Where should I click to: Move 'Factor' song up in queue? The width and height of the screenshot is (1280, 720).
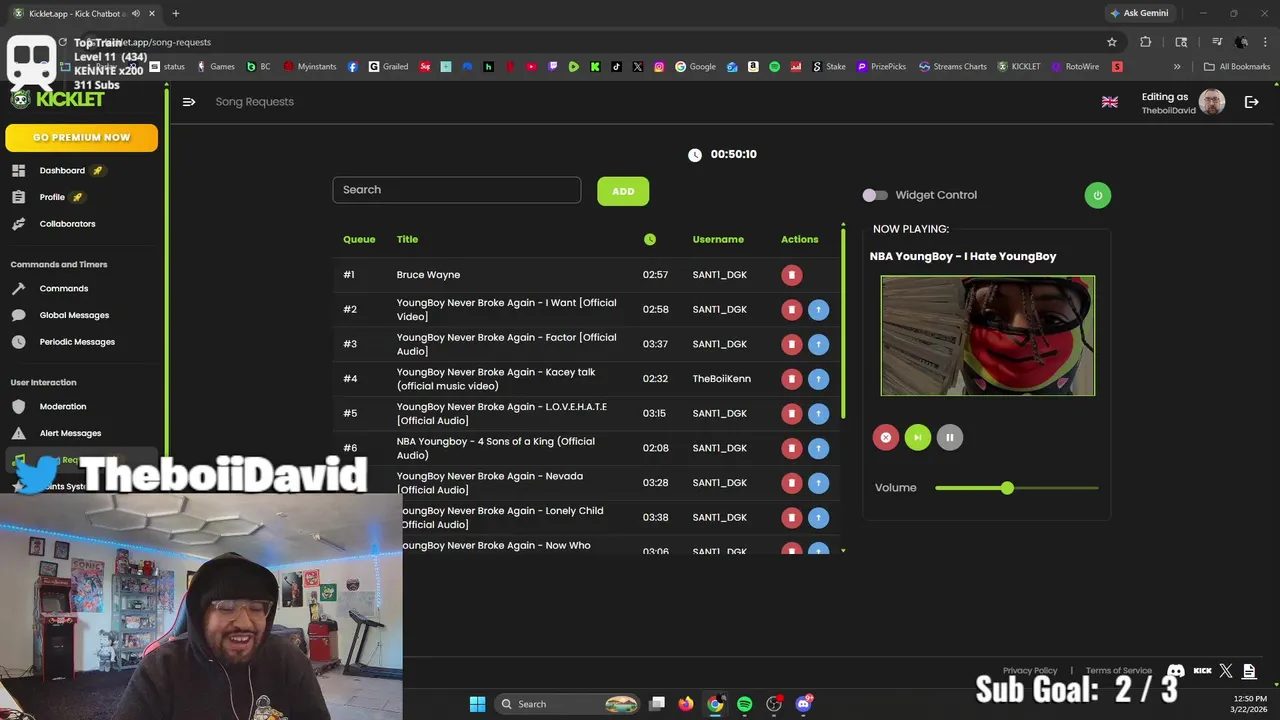point(818,344)
